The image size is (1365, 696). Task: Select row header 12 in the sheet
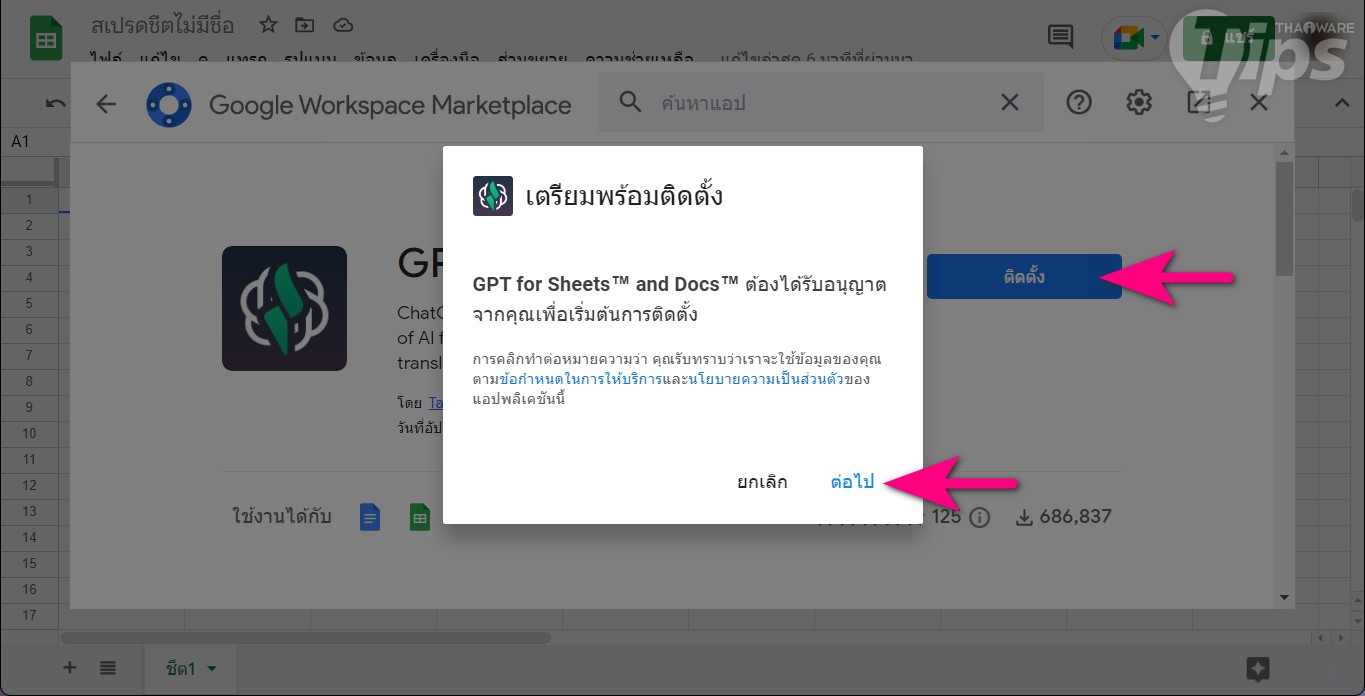click(x=29, y=485)
